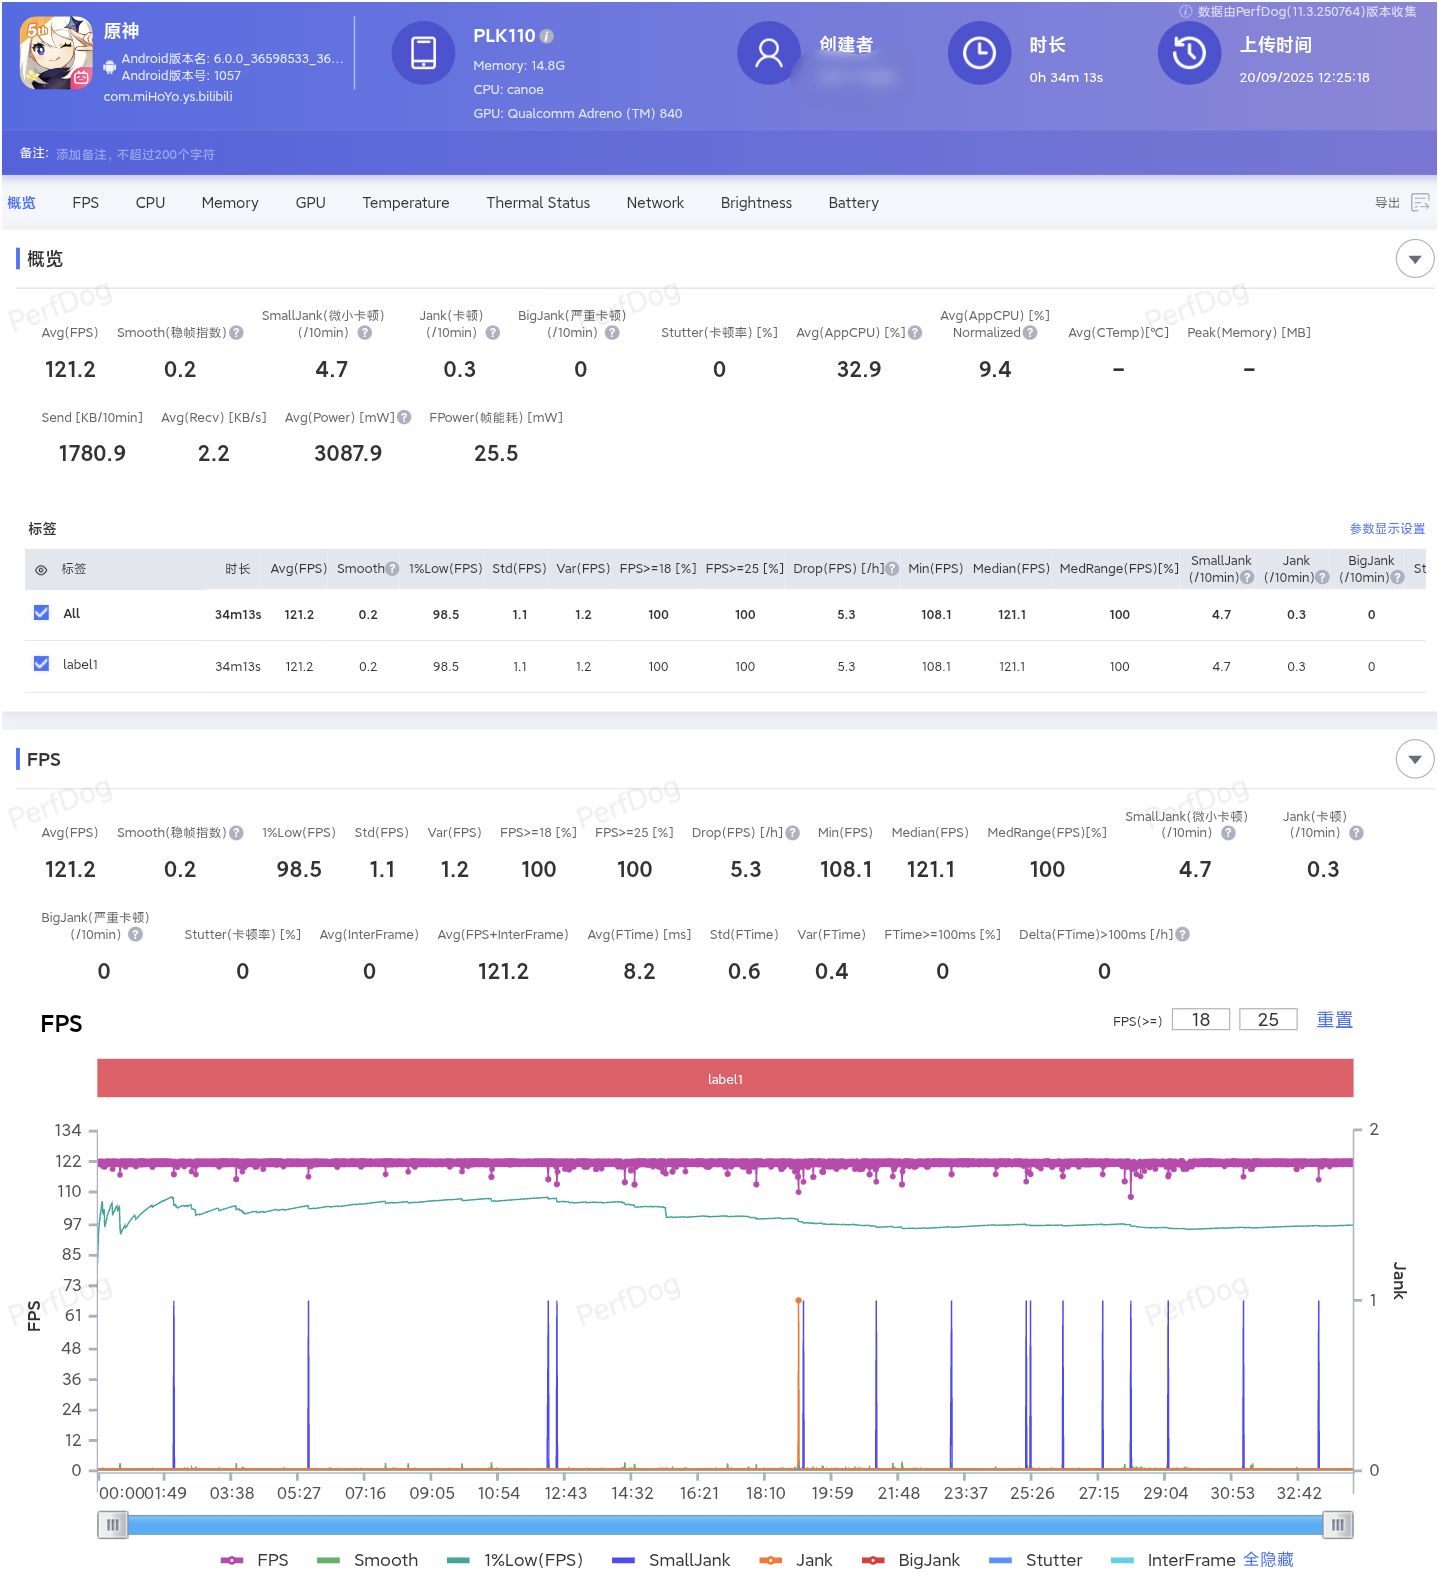Click the duration clock icon

pyautogui.click(x=978, y=53)
